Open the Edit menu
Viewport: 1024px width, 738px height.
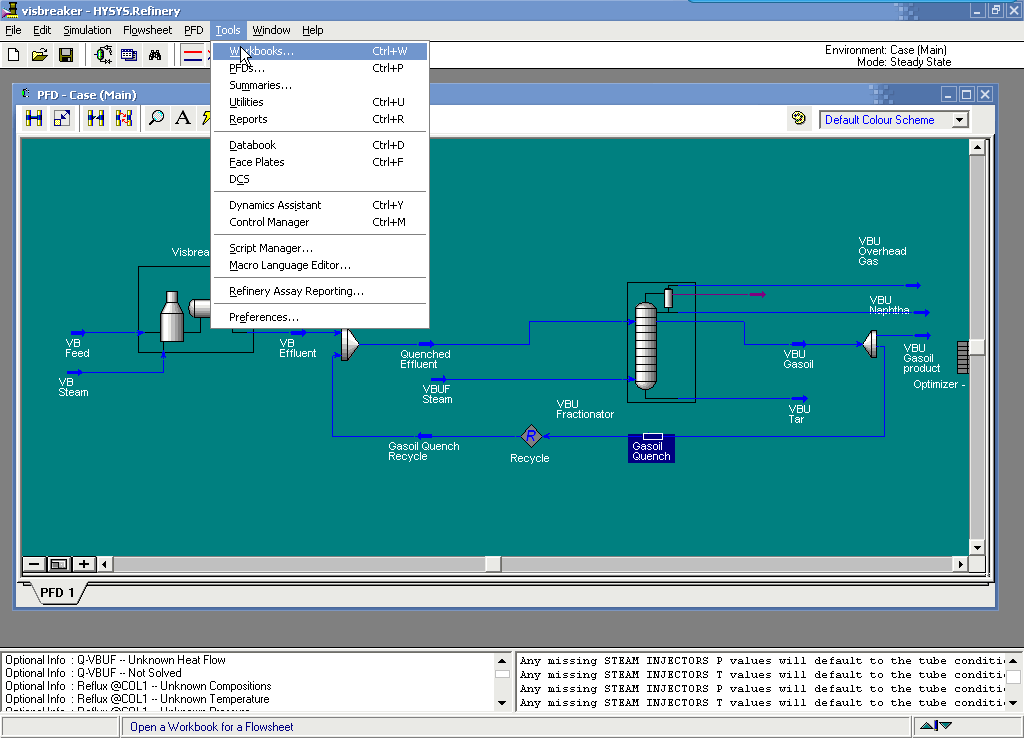tap(42, 30)
